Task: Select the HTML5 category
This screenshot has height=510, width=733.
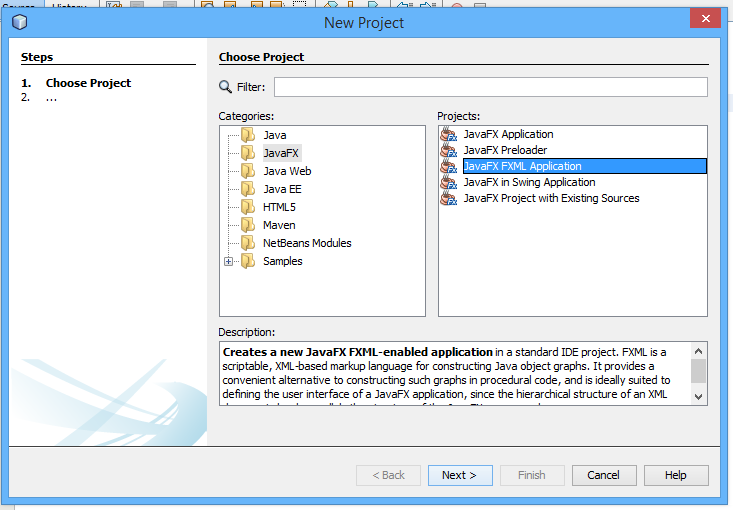Action: [x=279, y=207]
